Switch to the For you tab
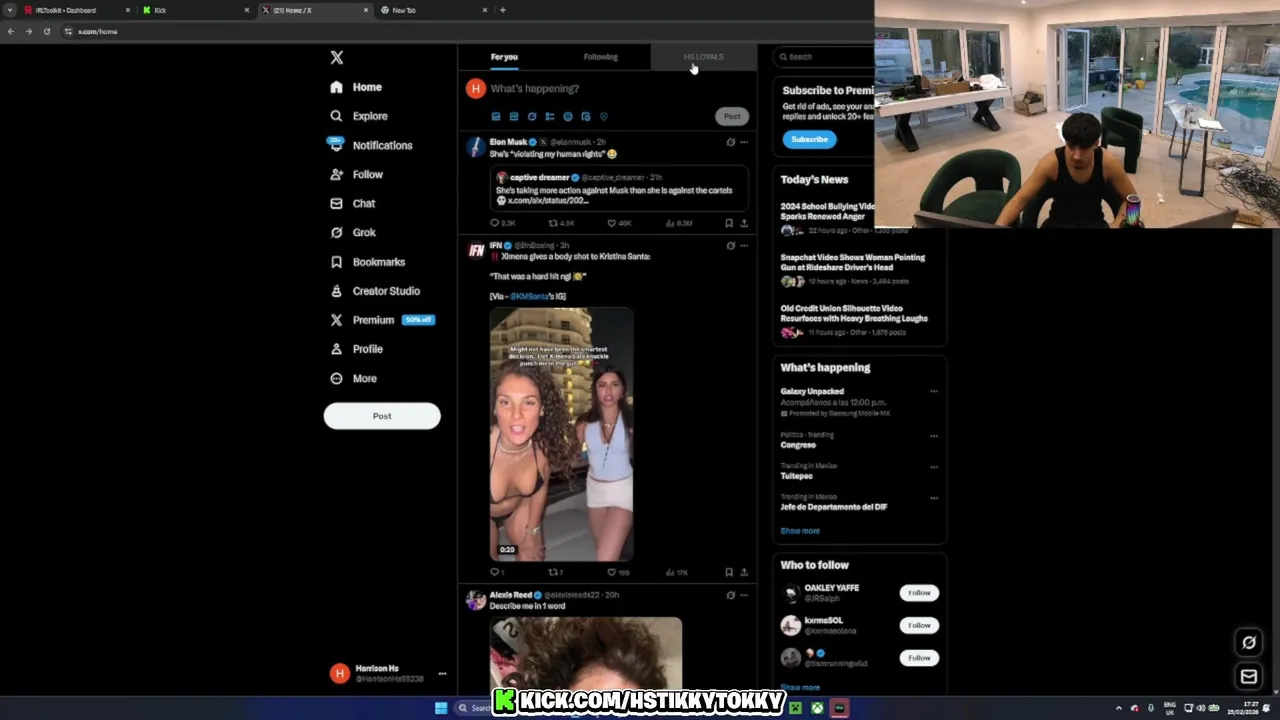Screen dimensions: 1280x720 [504, 57]
